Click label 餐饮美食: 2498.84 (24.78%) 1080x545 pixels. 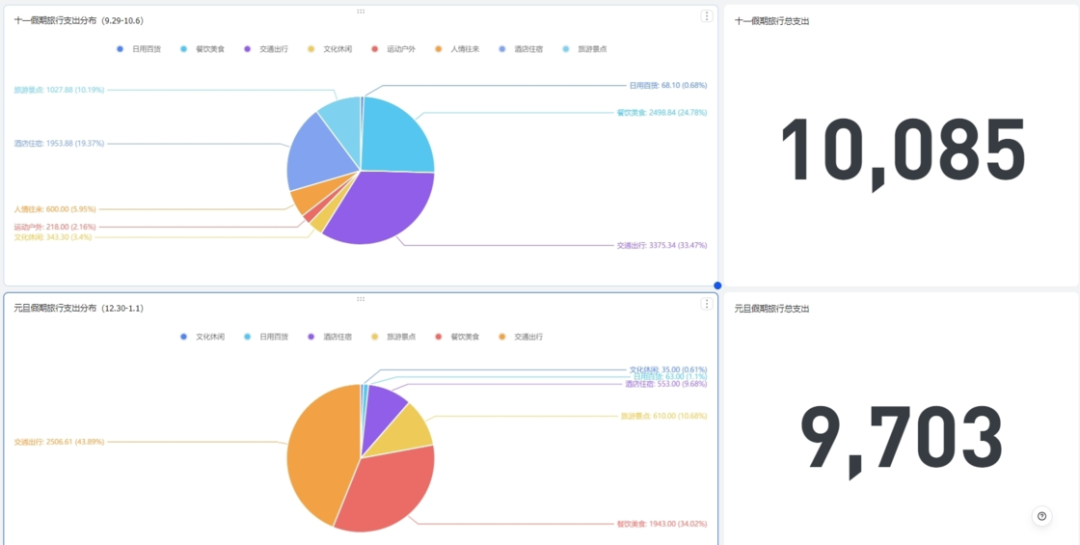[662, 112]
